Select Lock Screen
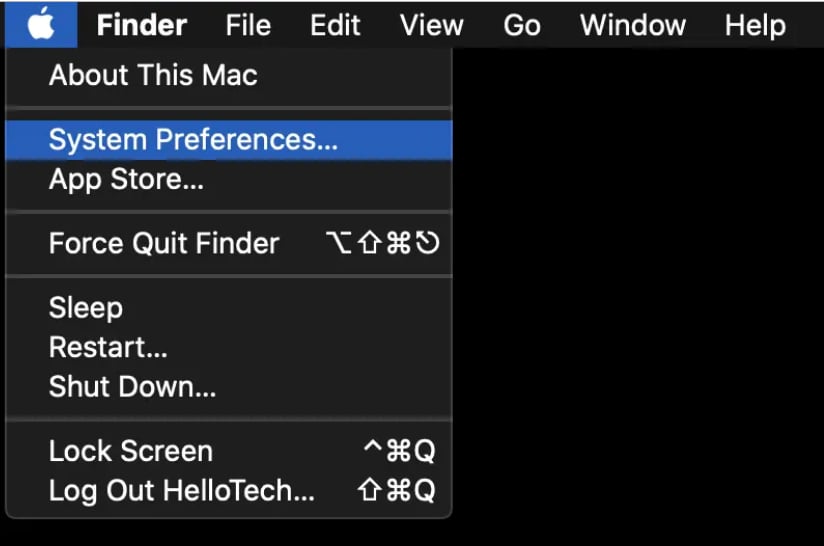The width and height of the screenshot is (824, 546). point(131,451)
